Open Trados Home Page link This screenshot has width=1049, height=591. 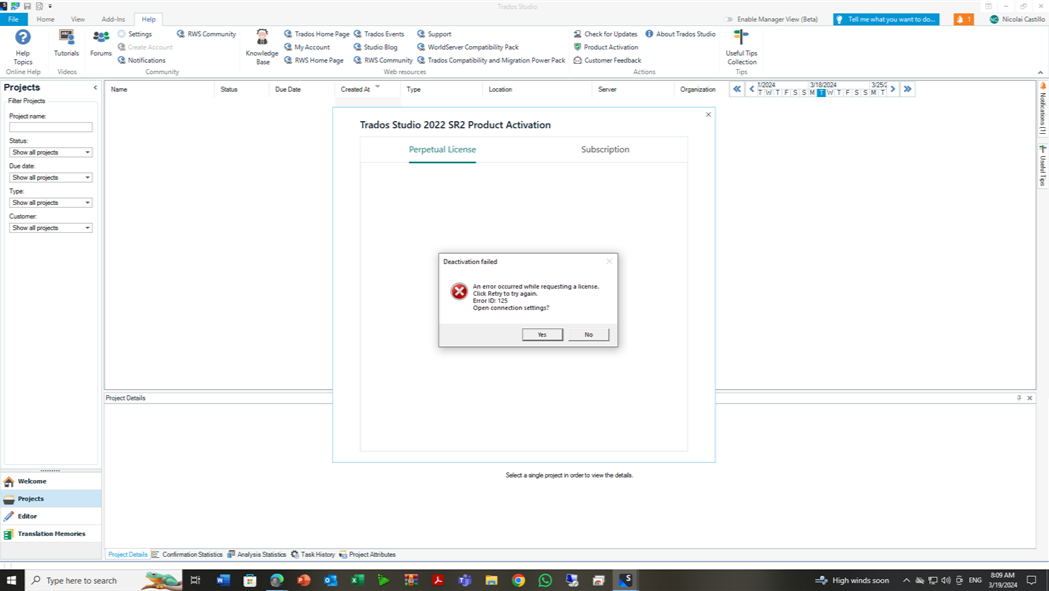pyautogui.click(x=316, y=34)
